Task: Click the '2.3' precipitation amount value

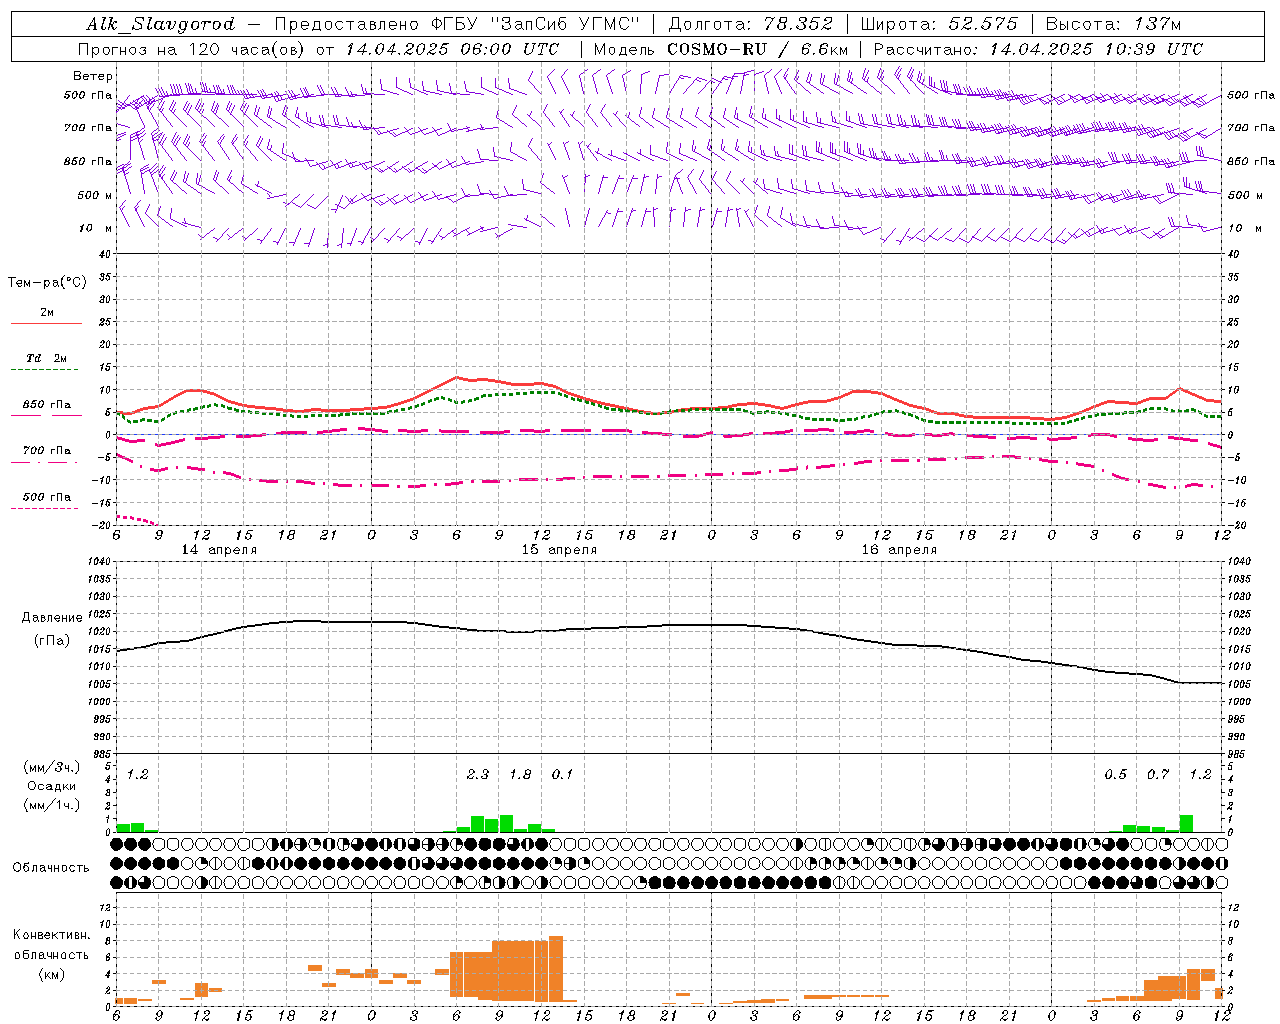Action: pyautogui.click(x=478, y=774)
